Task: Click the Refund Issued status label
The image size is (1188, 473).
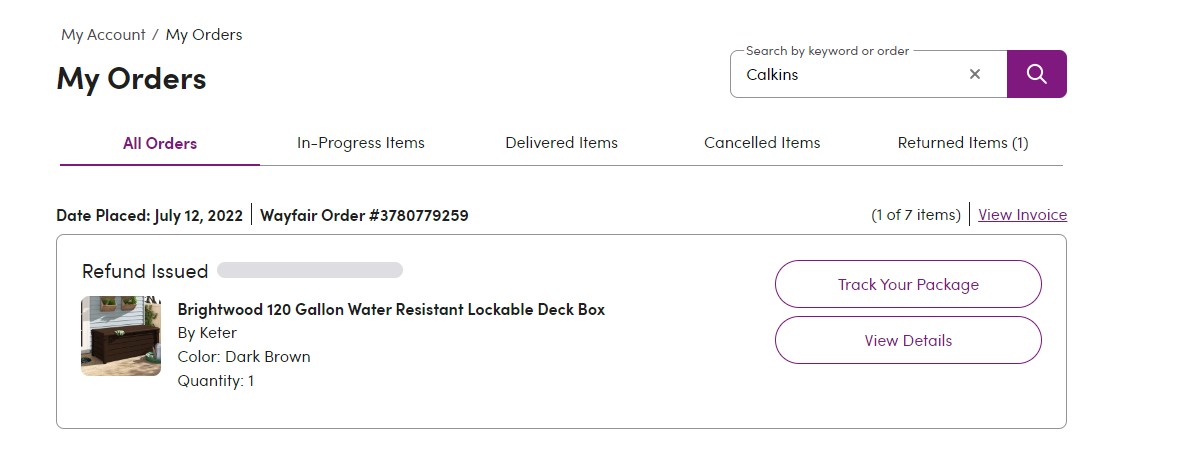Action: click(x=145, y=271)
